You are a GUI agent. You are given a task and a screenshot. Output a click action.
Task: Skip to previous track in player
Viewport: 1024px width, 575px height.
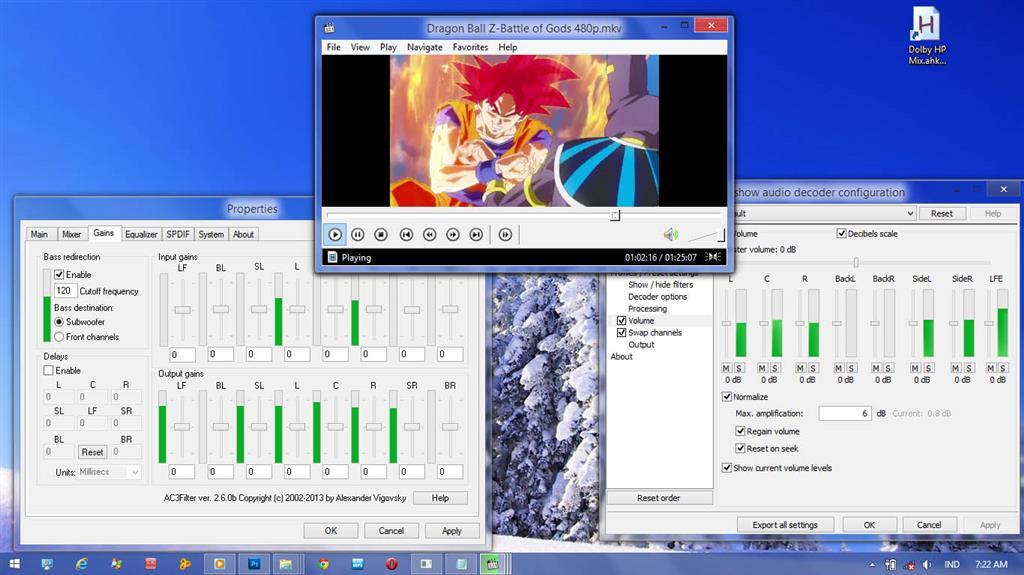coord(406,234)
